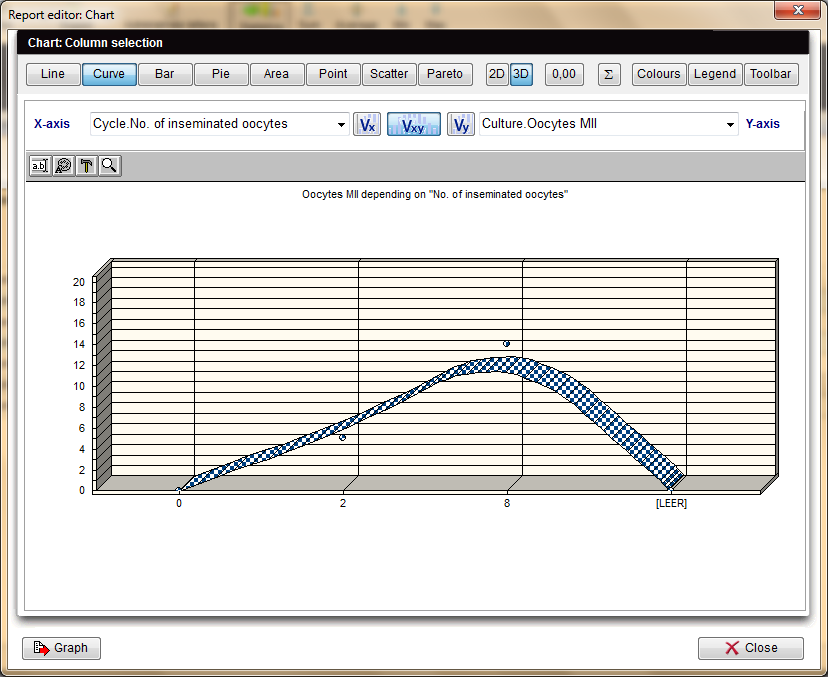Image resolution: width=828 pixels, height=677 pixels.
Task: Click the Y-axis label text
Action: pyautogui.click(x=763, y=124)
